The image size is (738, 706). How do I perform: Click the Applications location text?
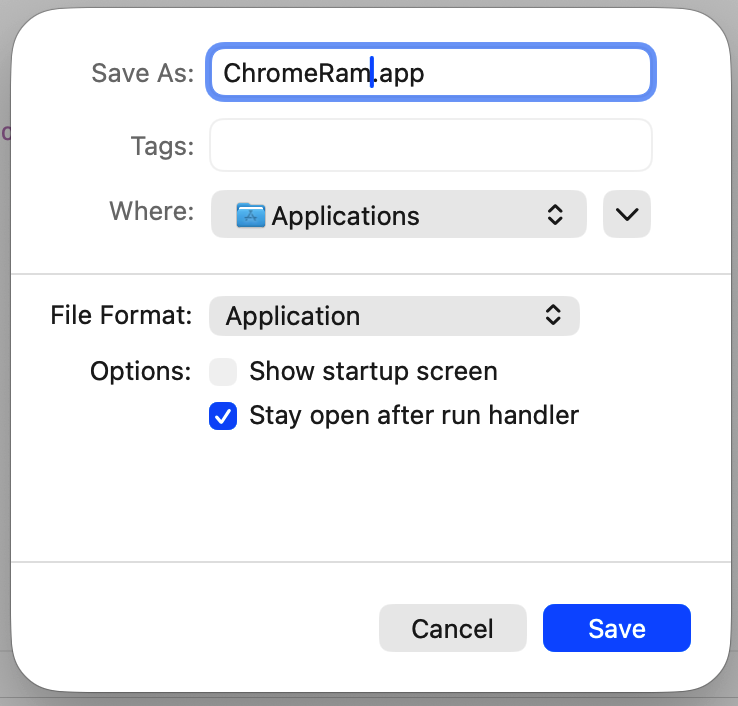point(345,216)
